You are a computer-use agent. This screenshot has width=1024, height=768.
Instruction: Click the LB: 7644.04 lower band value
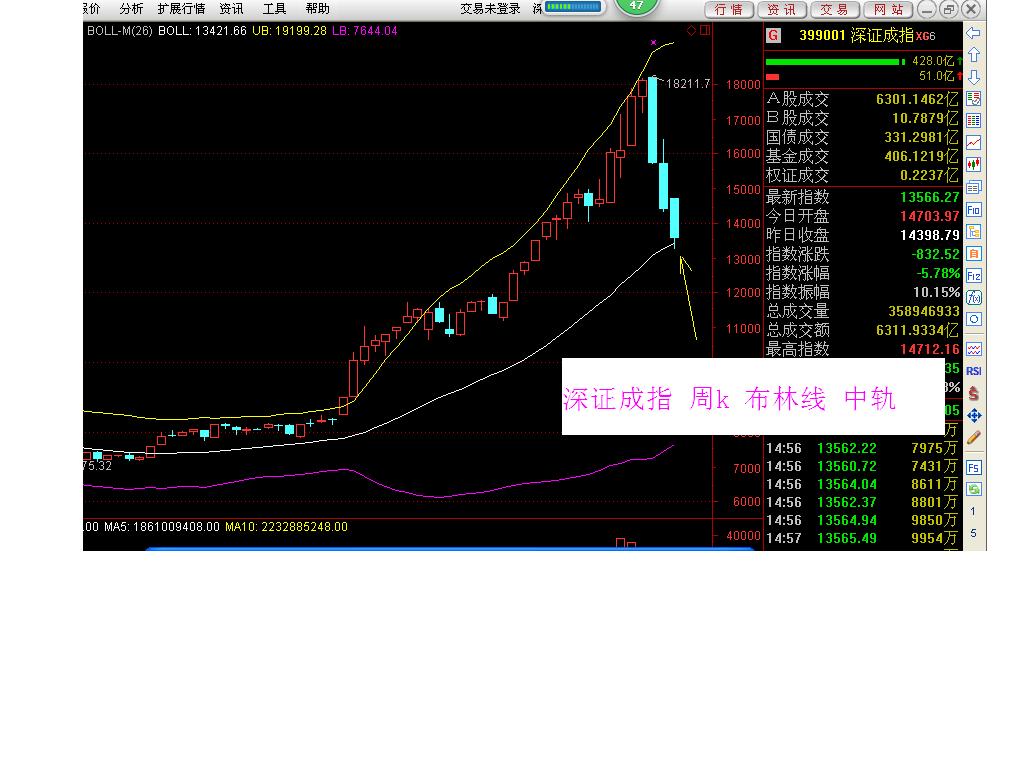pyautogui.click(x=364, y=31)
